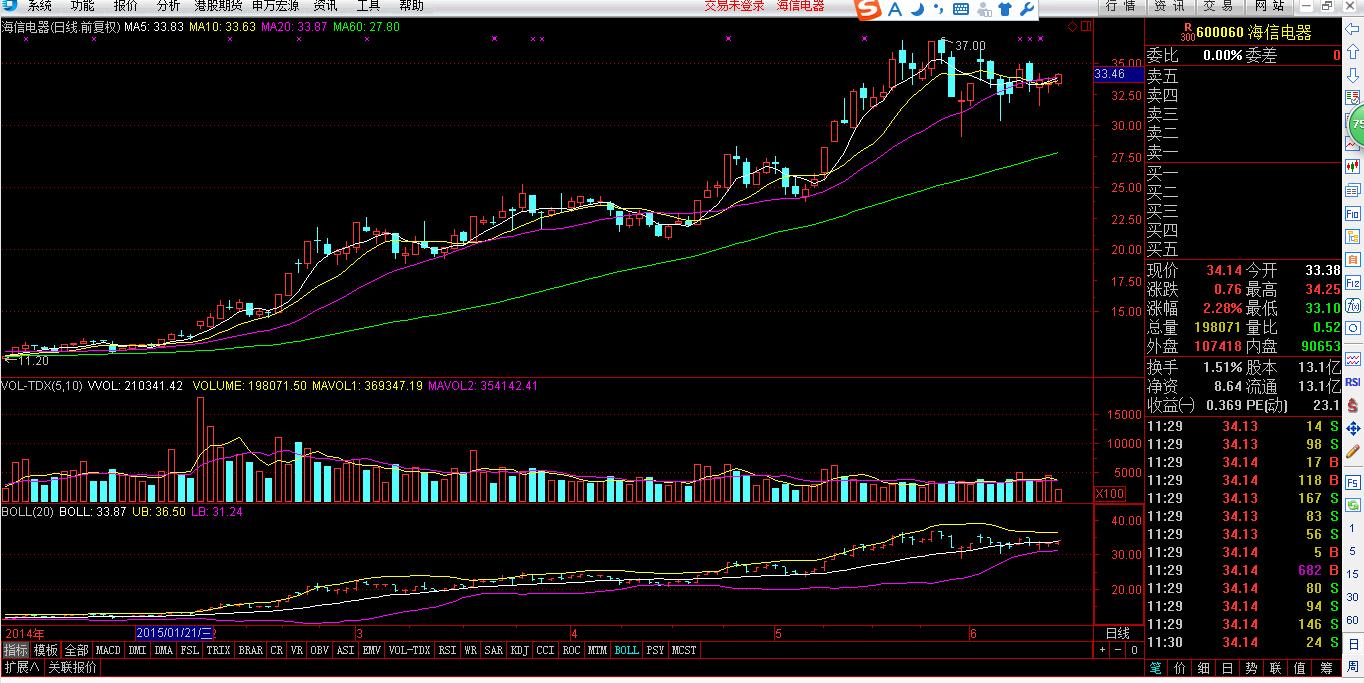
Task: Select the 筹 chip distribution tab
Action: pos(1326,667)
